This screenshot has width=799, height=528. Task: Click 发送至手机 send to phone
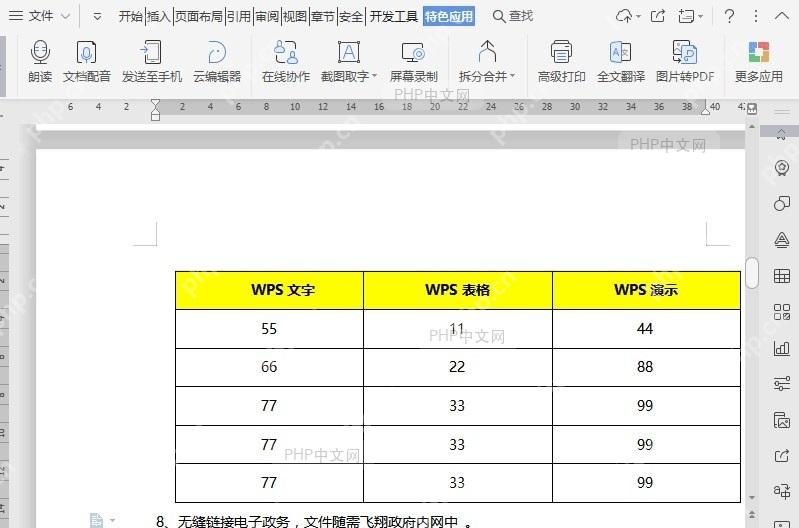(151, 62)
